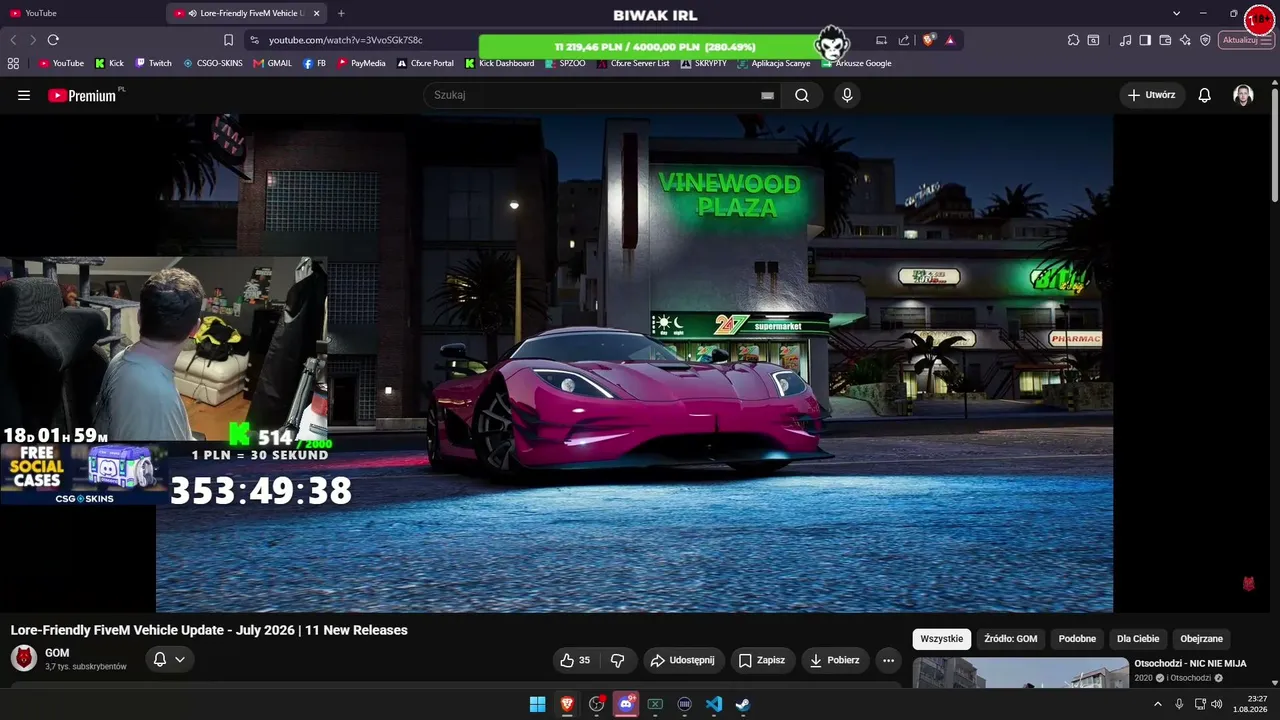Close the Lore-Friendly FiveM Vehicle tab
Image resolution: width=1280 pixels, height=720 pixels.
click(317, 13)
